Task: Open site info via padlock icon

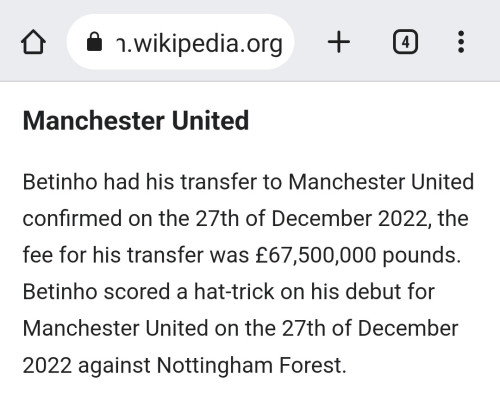Action: (x=94, y=42)
